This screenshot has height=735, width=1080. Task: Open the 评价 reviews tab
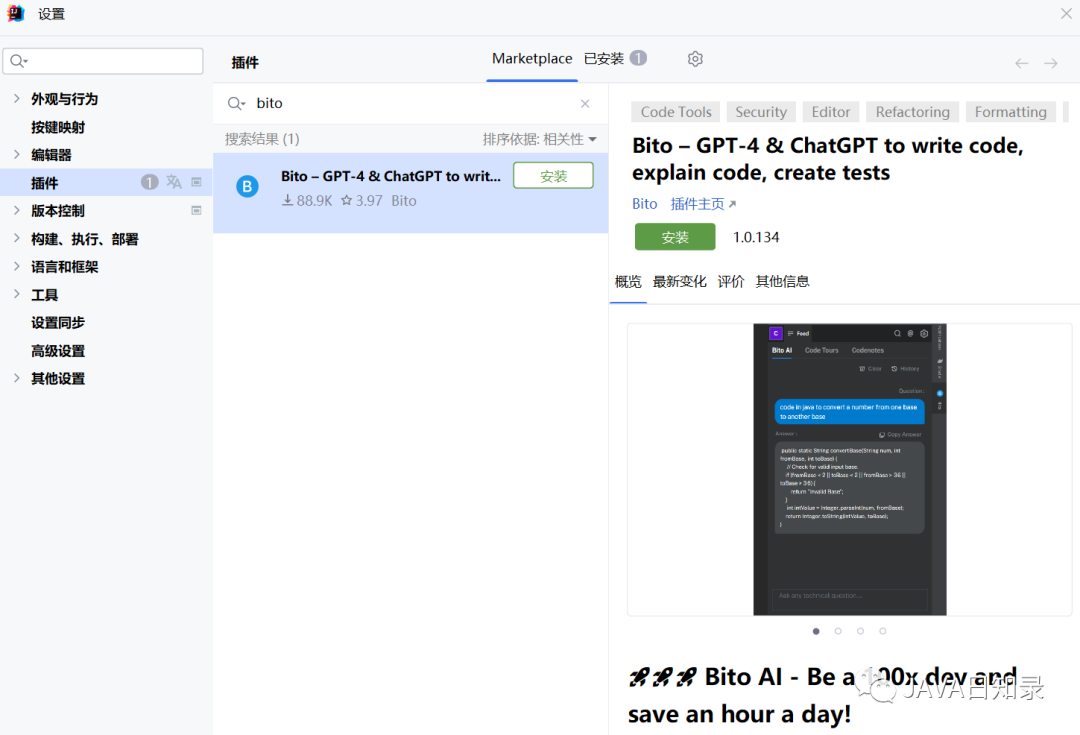[x=731, y=281]
